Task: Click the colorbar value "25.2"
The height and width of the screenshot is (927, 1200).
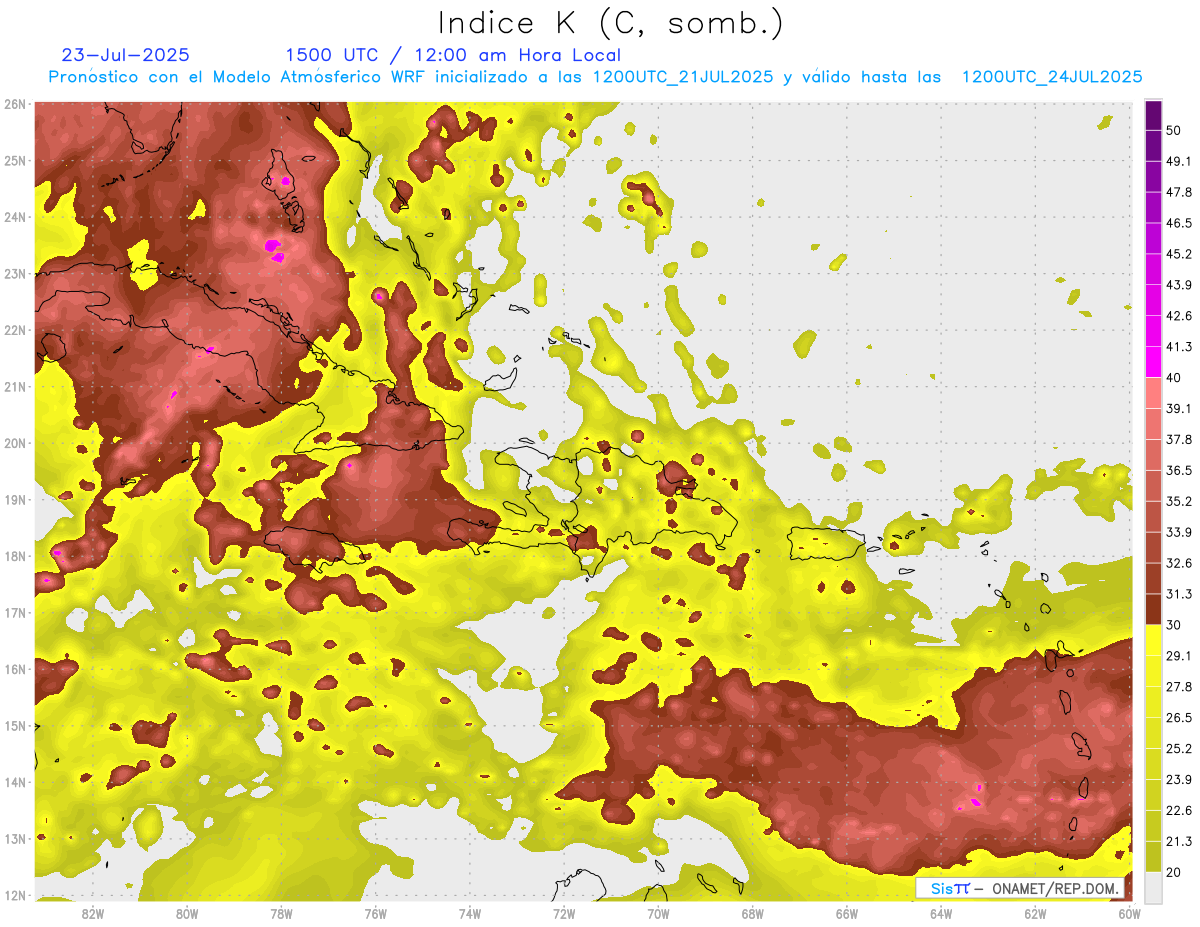Action: [x=1178, y=748]
